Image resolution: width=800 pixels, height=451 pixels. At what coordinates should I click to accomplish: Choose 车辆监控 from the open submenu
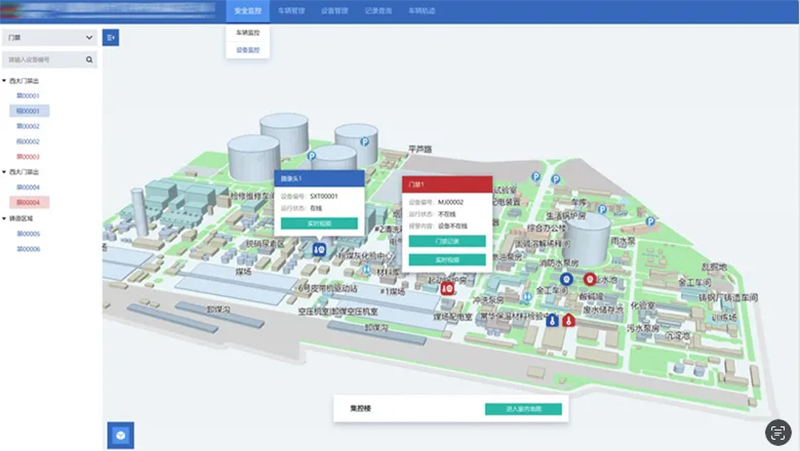247,33
